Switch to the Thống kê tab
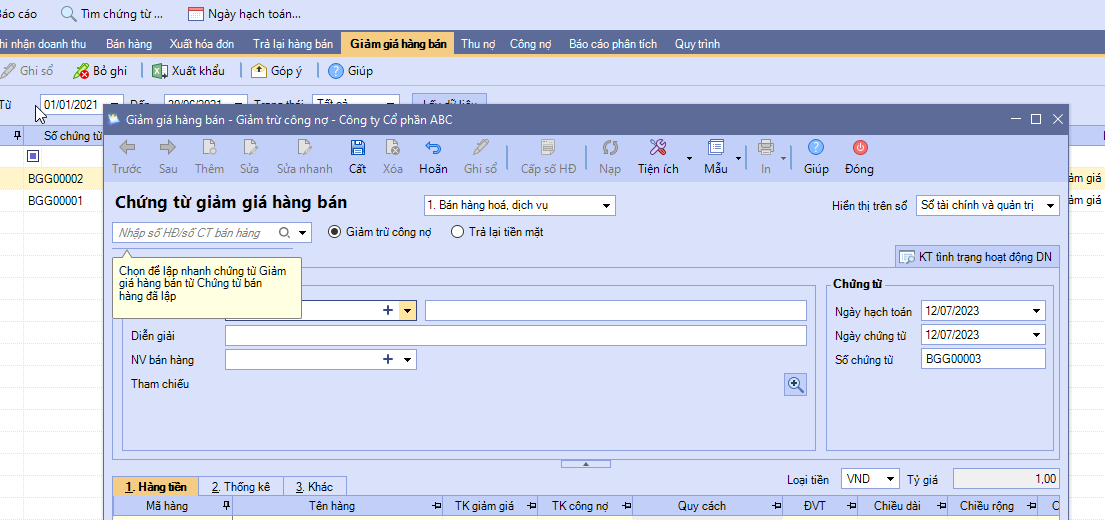The height and width of the screenshot is (520, 1105). coord(240,487)
